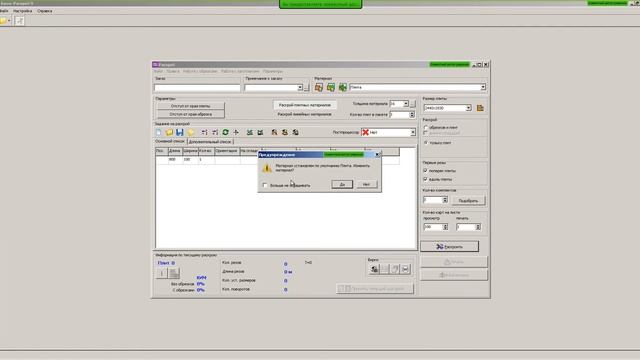Click the grid icon button under Пакет label
640x360 pixels.
pos(174,273)
